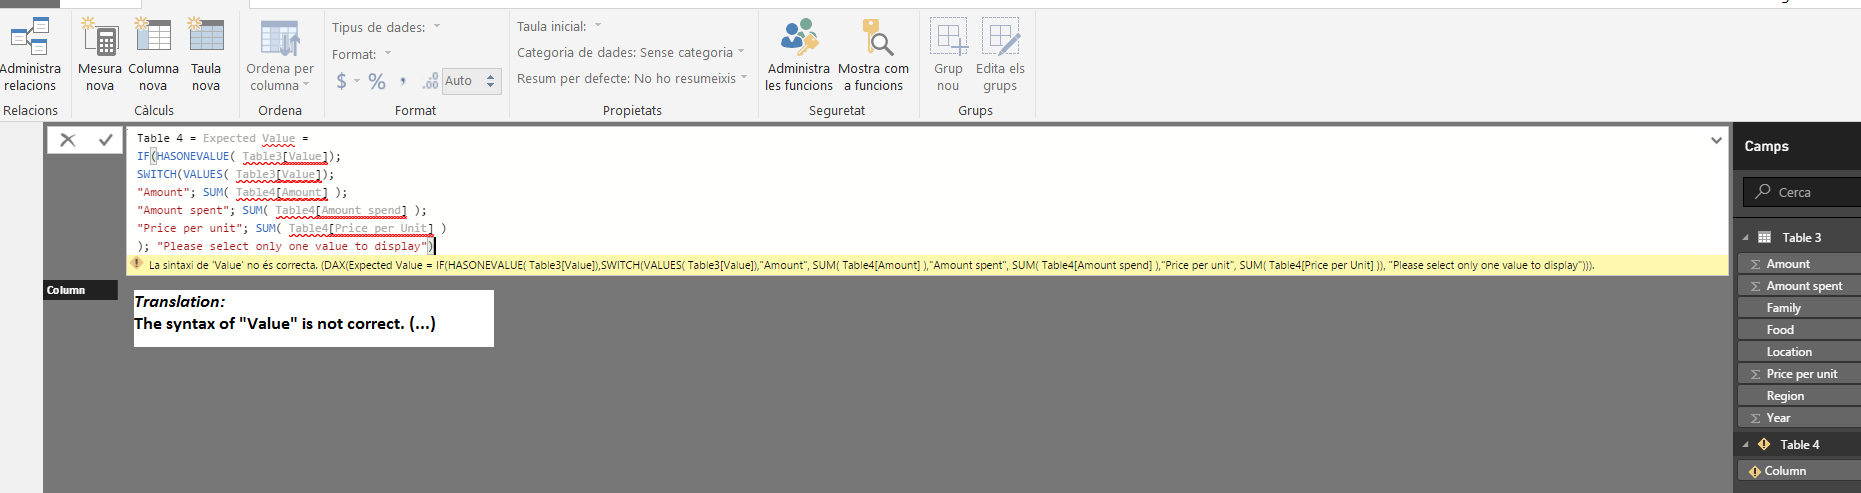Select the Location field

pyautogui.click(x=1799, y=352)
